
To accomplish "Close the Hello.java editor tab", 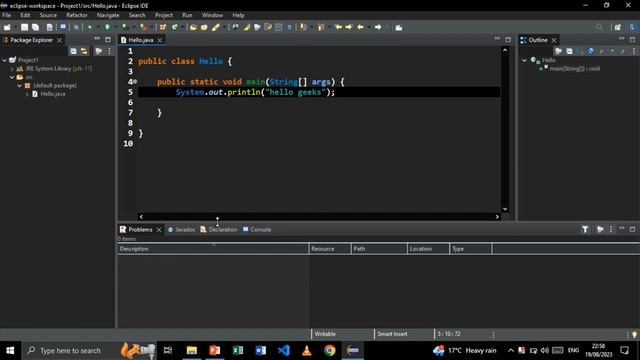I will 160,40.
